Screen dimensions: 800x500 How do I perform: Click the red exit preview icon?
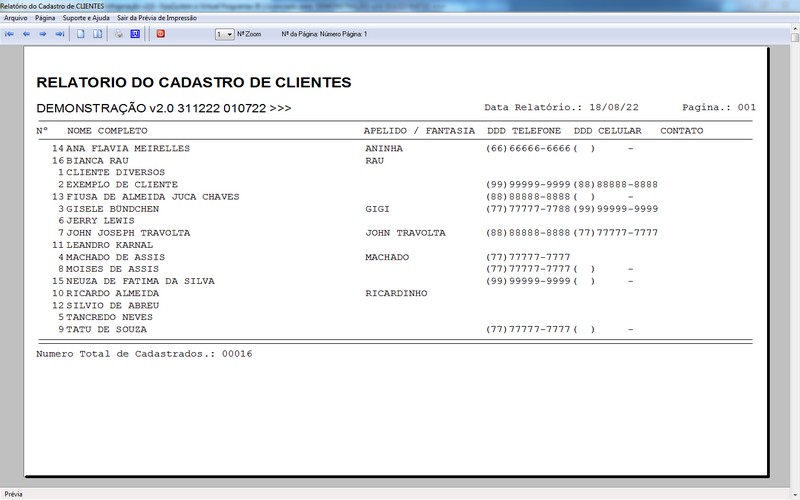tap(161, 34)
